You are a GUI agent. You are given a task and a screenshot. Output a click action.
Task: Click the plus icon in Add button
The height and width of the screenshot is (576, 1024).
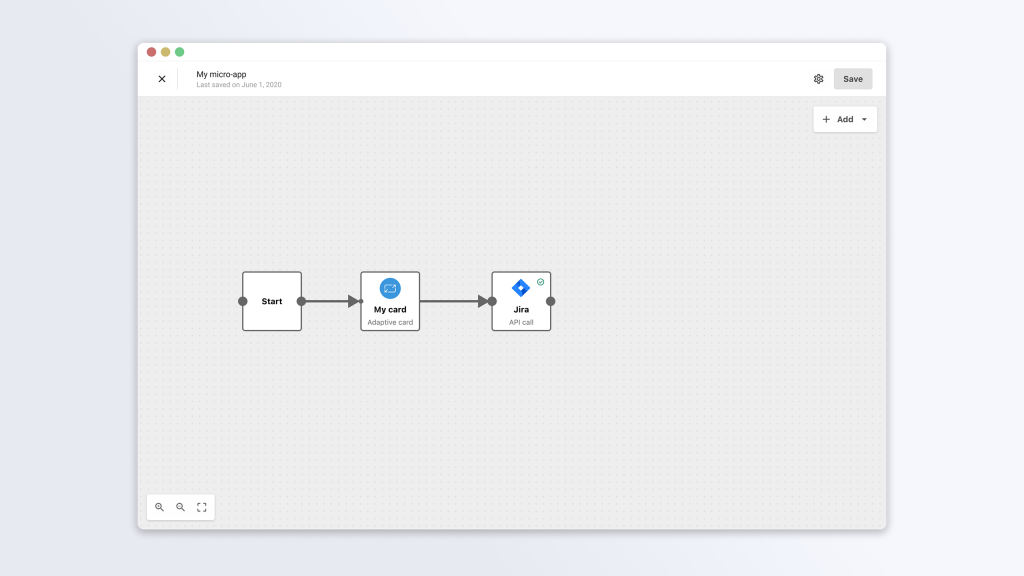click(826, 119)
